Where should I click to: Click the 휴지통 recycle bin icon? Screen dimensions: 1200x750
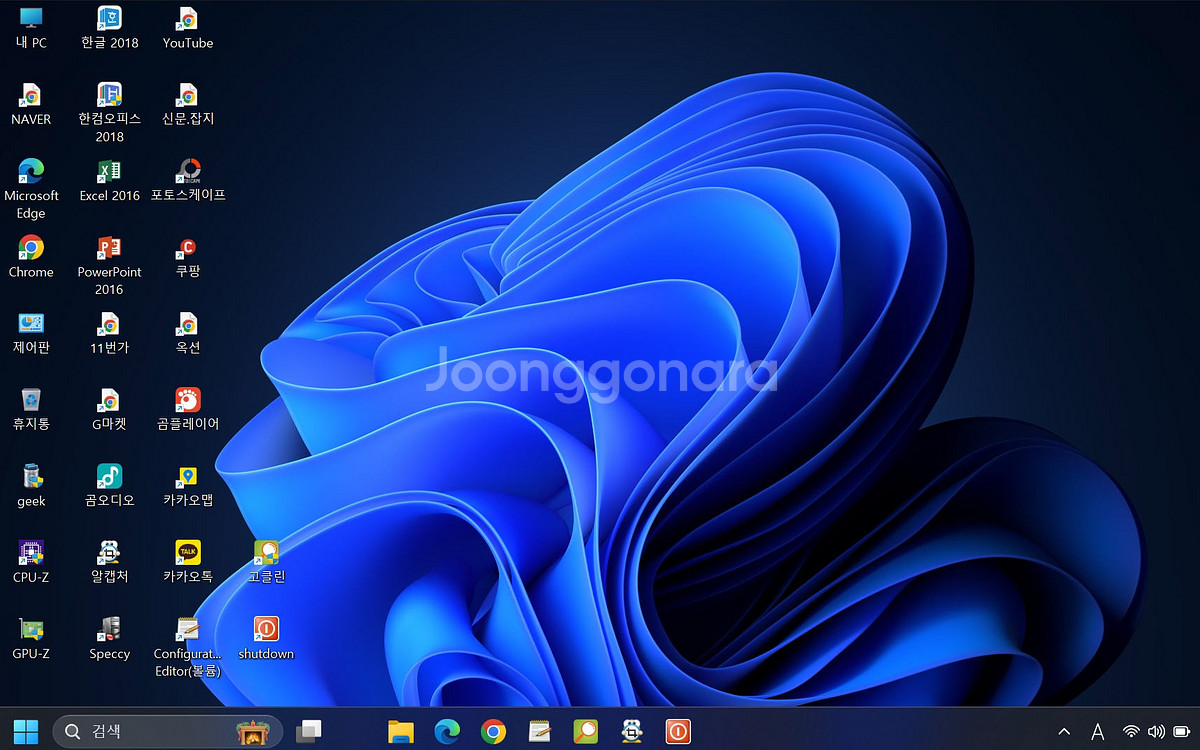tap(31, 400)
